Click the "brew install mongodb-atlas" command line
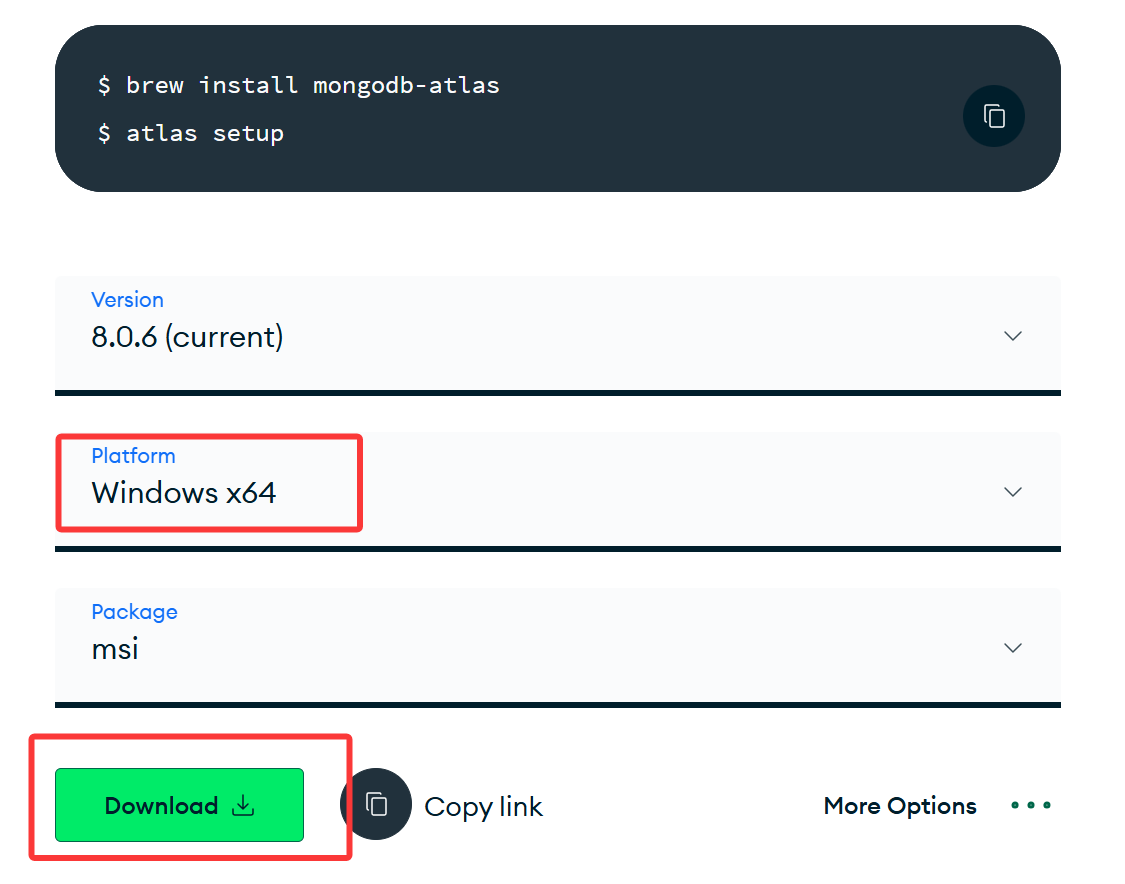This screenshot has height=884, width=1125. (312, 85)
